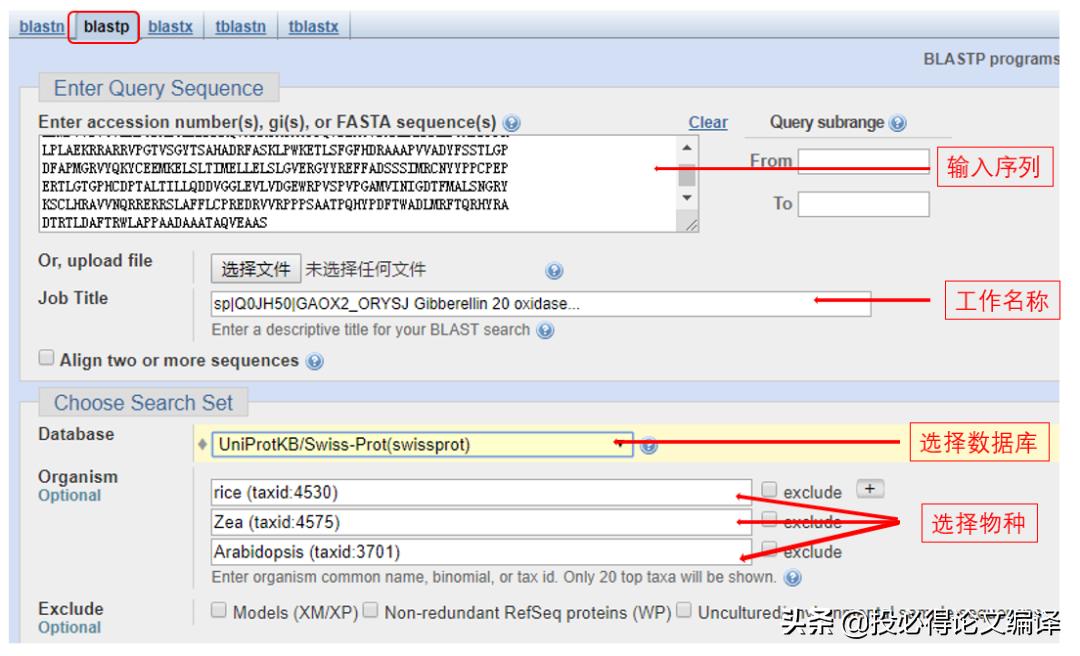Select the blastp tab
Screen dimensions: 1080x656
(x=106, y=27)
